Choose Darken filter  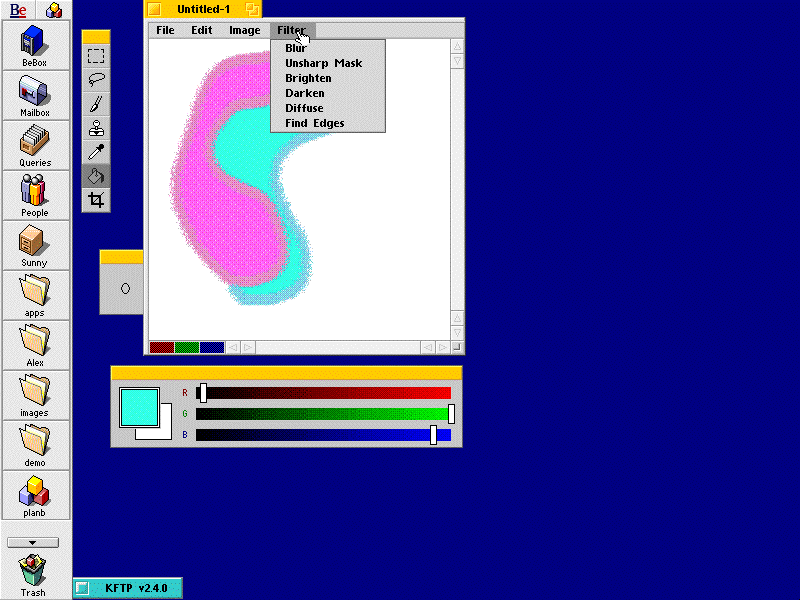coord(328,93)
